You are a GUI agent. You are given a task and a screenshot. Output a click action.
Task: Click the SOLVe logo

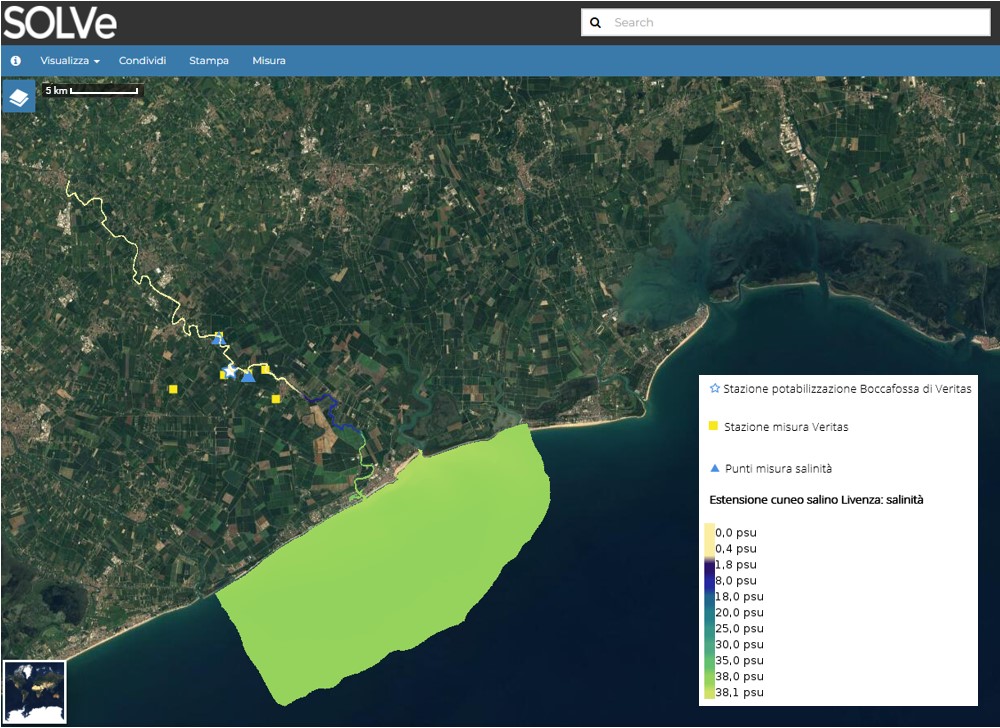59,22
